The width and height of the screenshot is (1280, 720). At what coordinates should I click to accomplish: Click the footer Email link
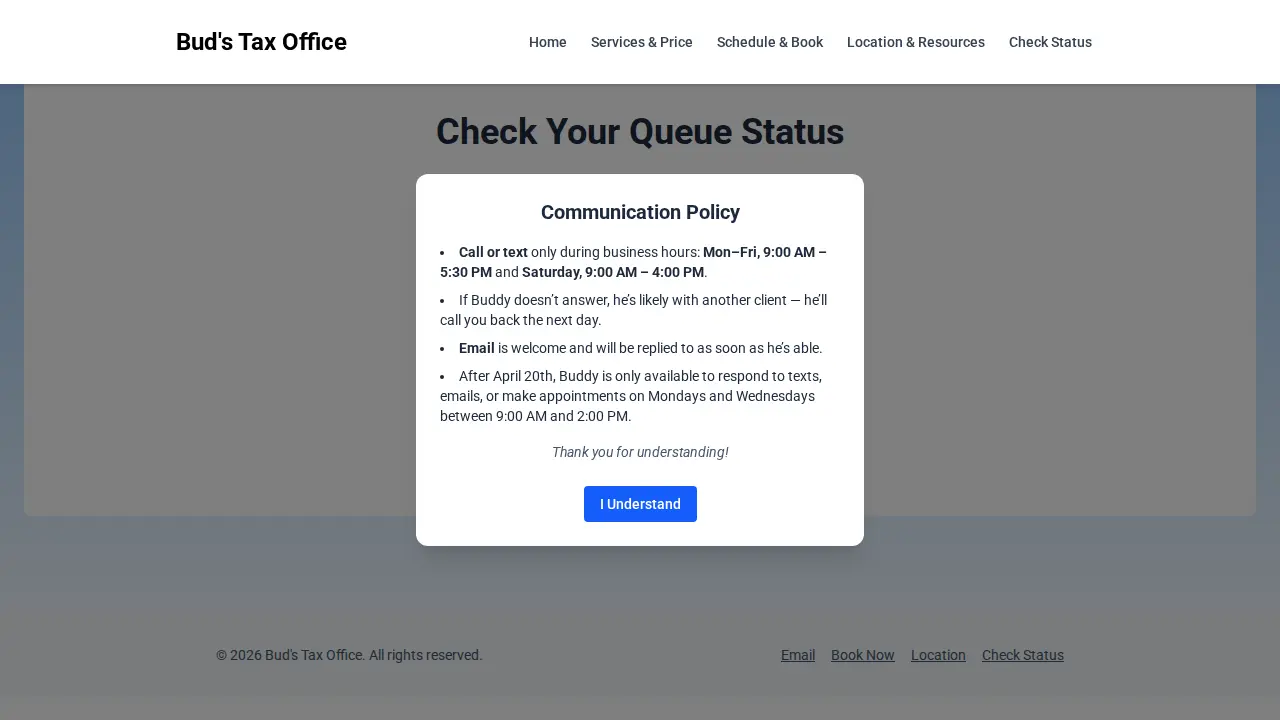click(x=798, y=655)
